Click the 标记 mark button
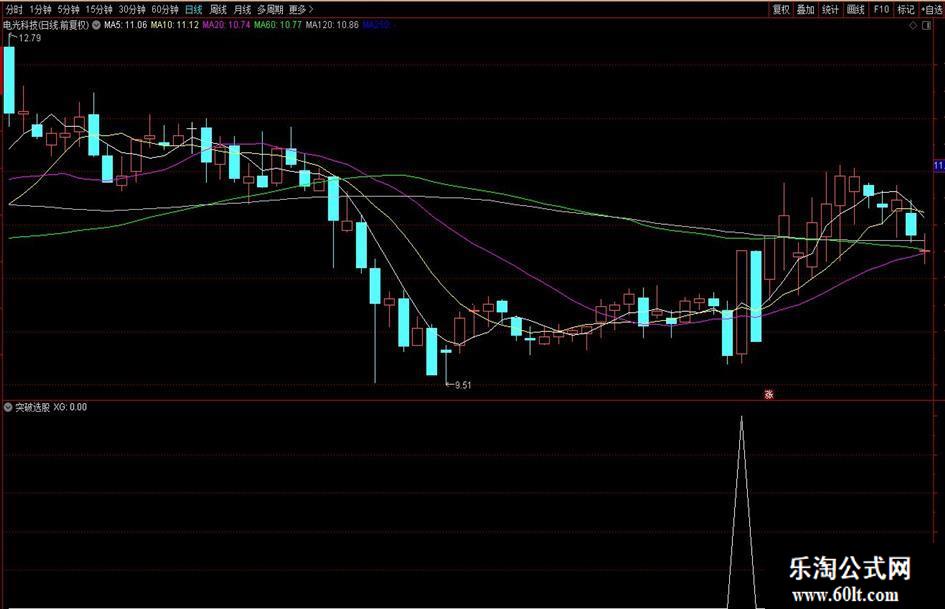The height and width of the screenshot is (609, 945). point(906,10)
